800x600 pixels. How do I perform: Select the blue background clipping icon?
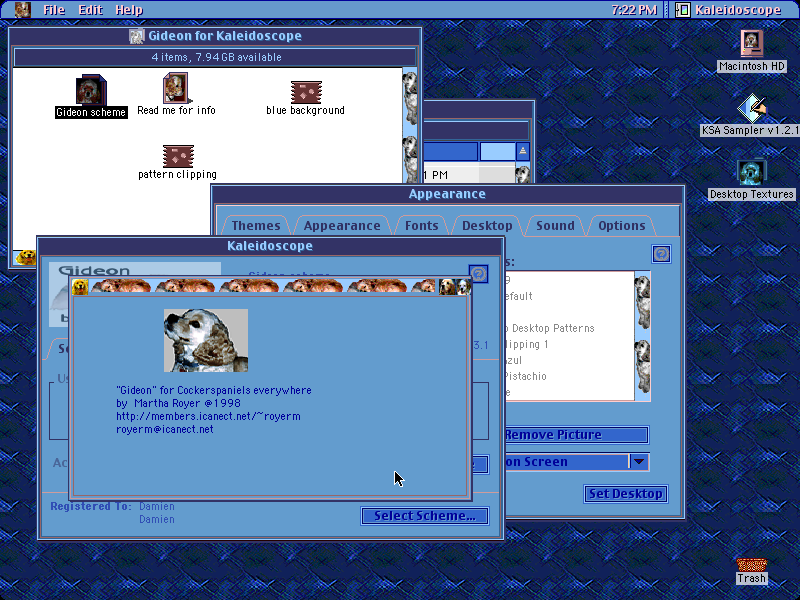tap(306, 92)
